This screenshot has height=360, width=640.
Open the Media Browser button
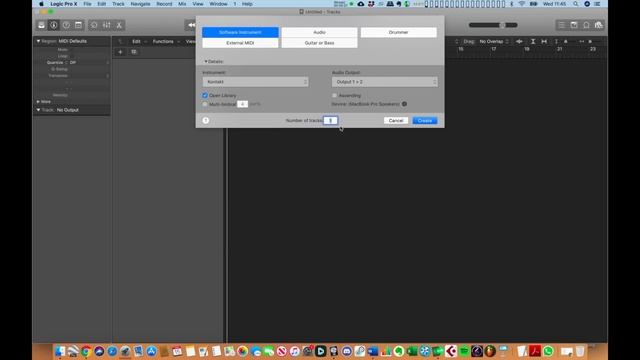(598, 25)
